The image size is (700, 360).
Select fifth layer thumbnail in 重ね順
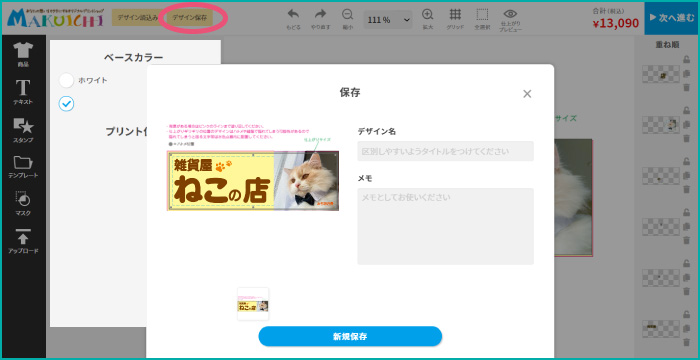661,278
